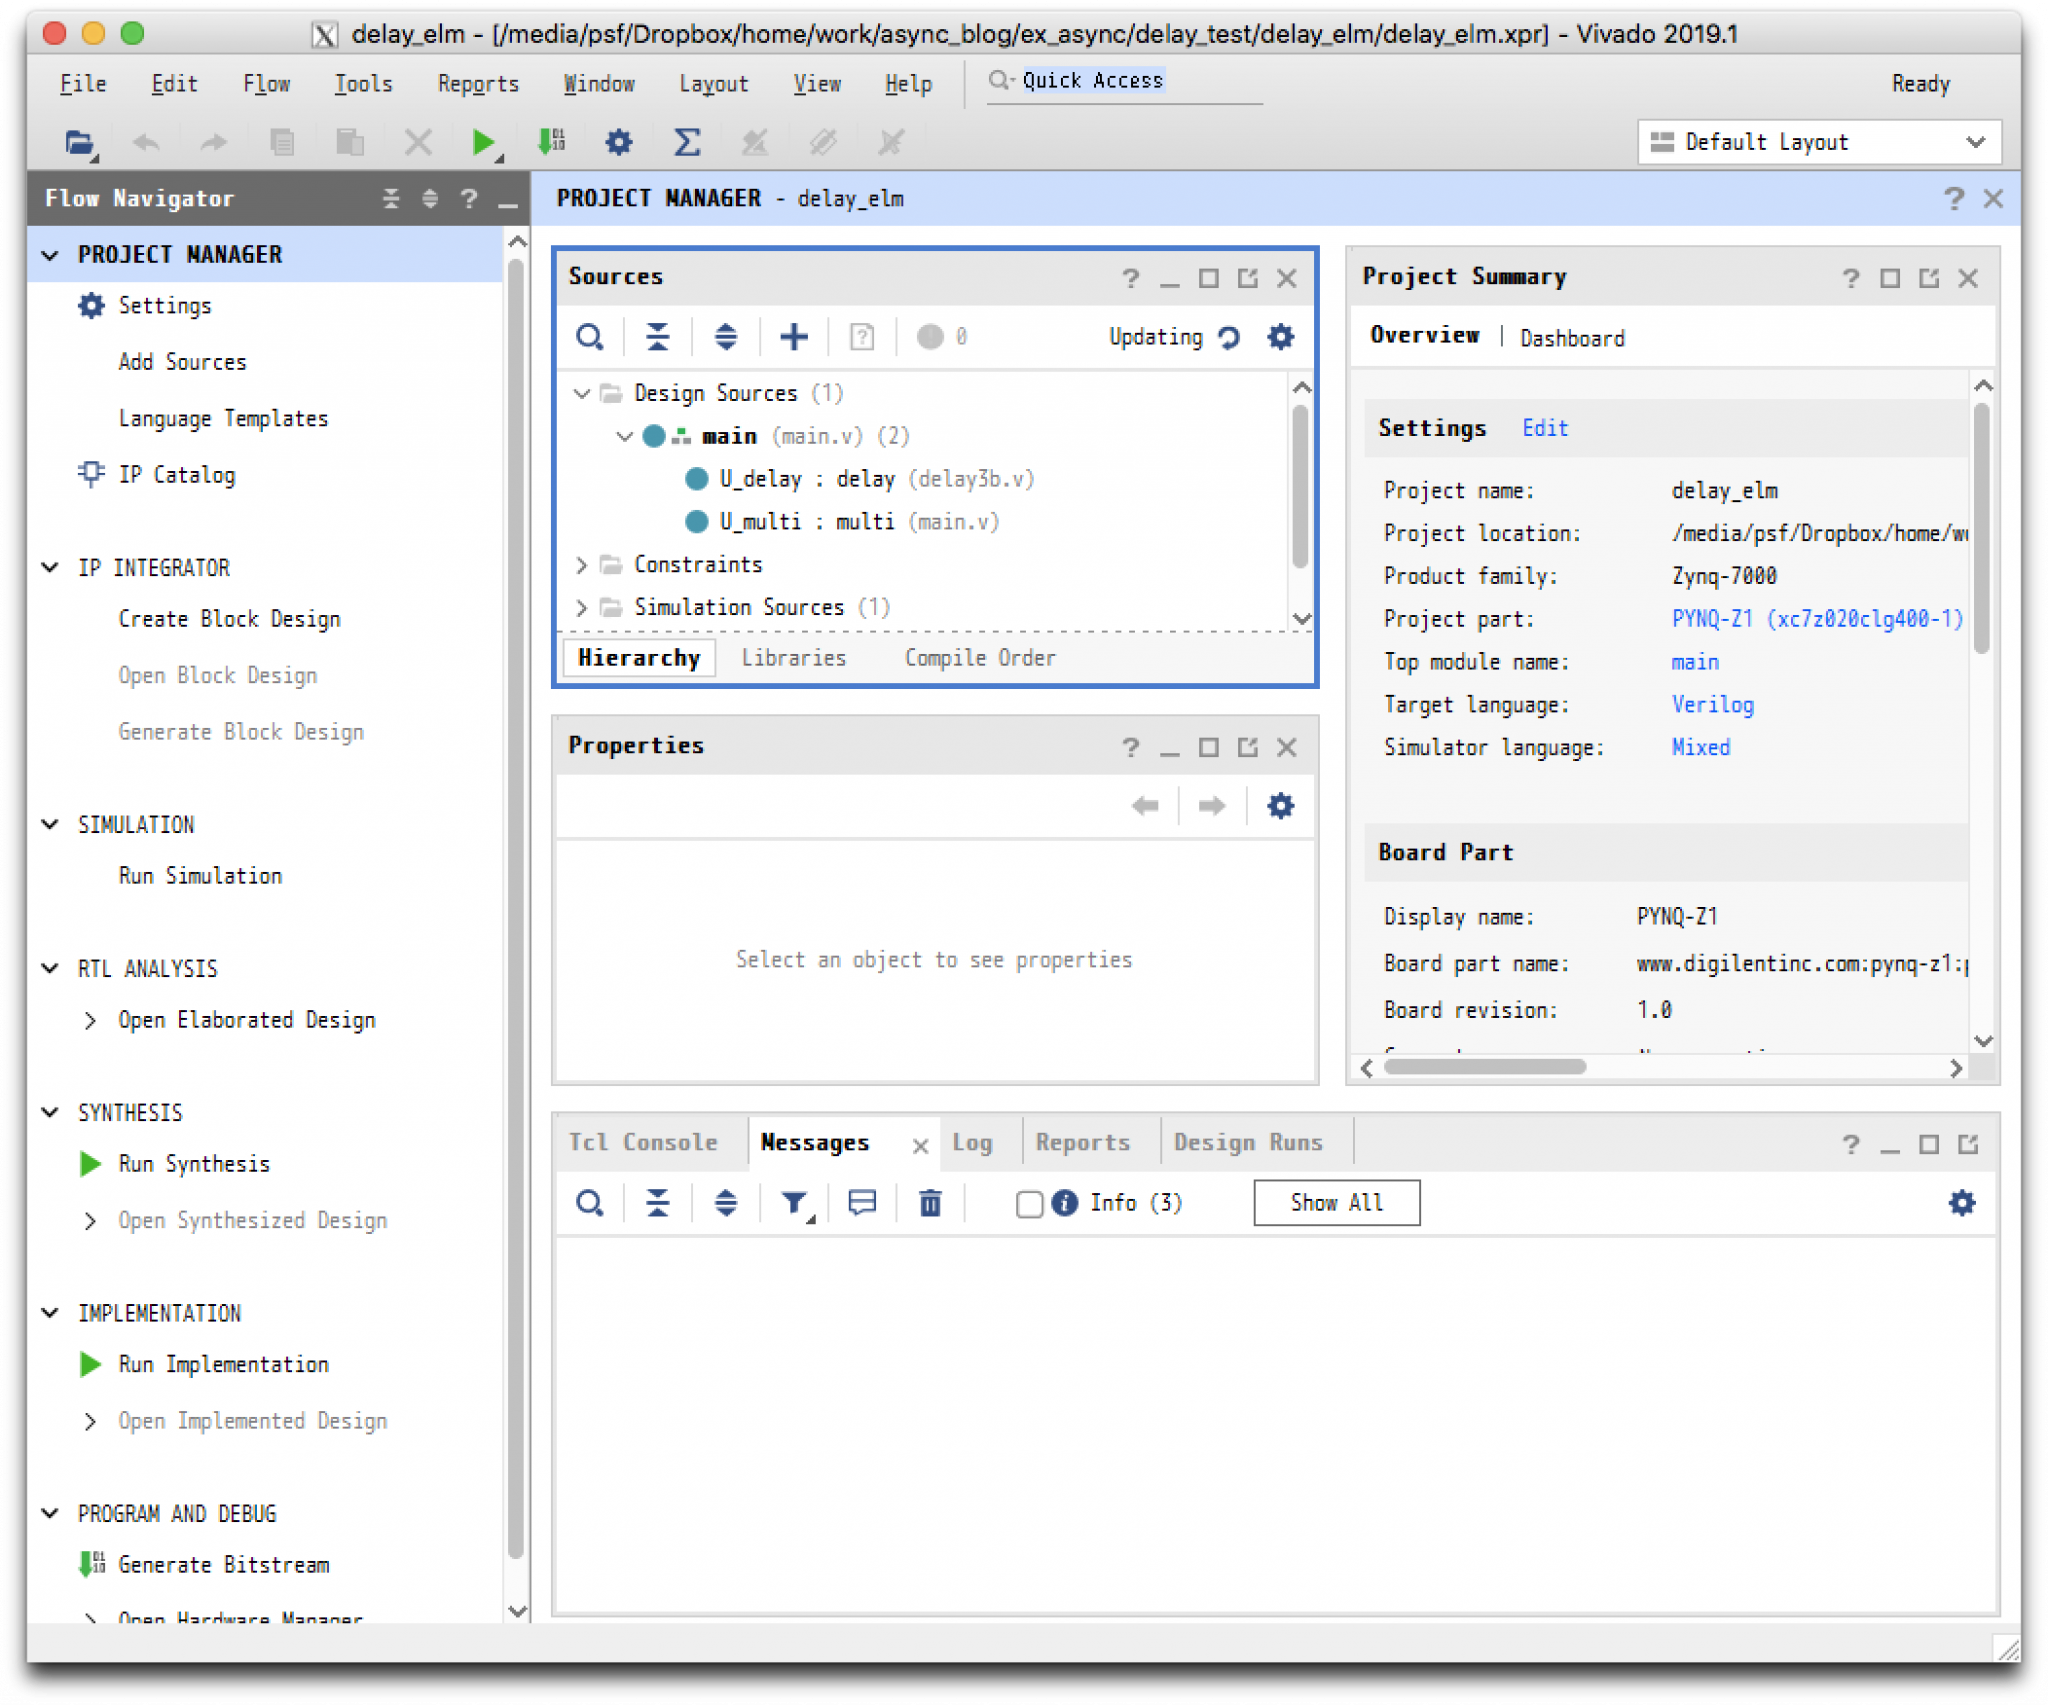The image size is (2048, 1705).
Task: Click the Edit link beside Settings
Action: tap(1545, 428)
